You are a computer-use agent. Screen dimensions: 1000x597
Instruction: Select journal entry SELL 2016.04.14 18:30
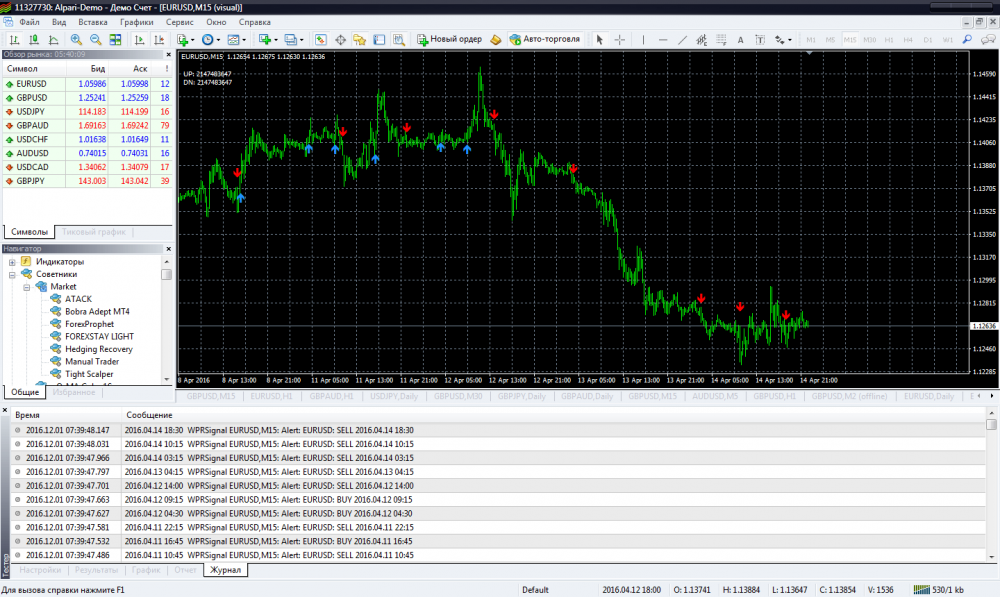pos(497,431)
